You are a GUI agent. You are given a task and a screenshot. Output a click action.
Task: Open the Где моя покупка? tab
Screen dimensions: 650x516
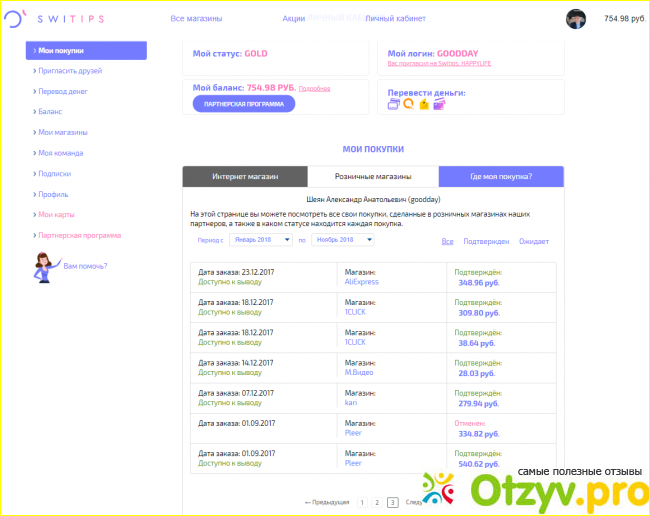pos(500,177)
